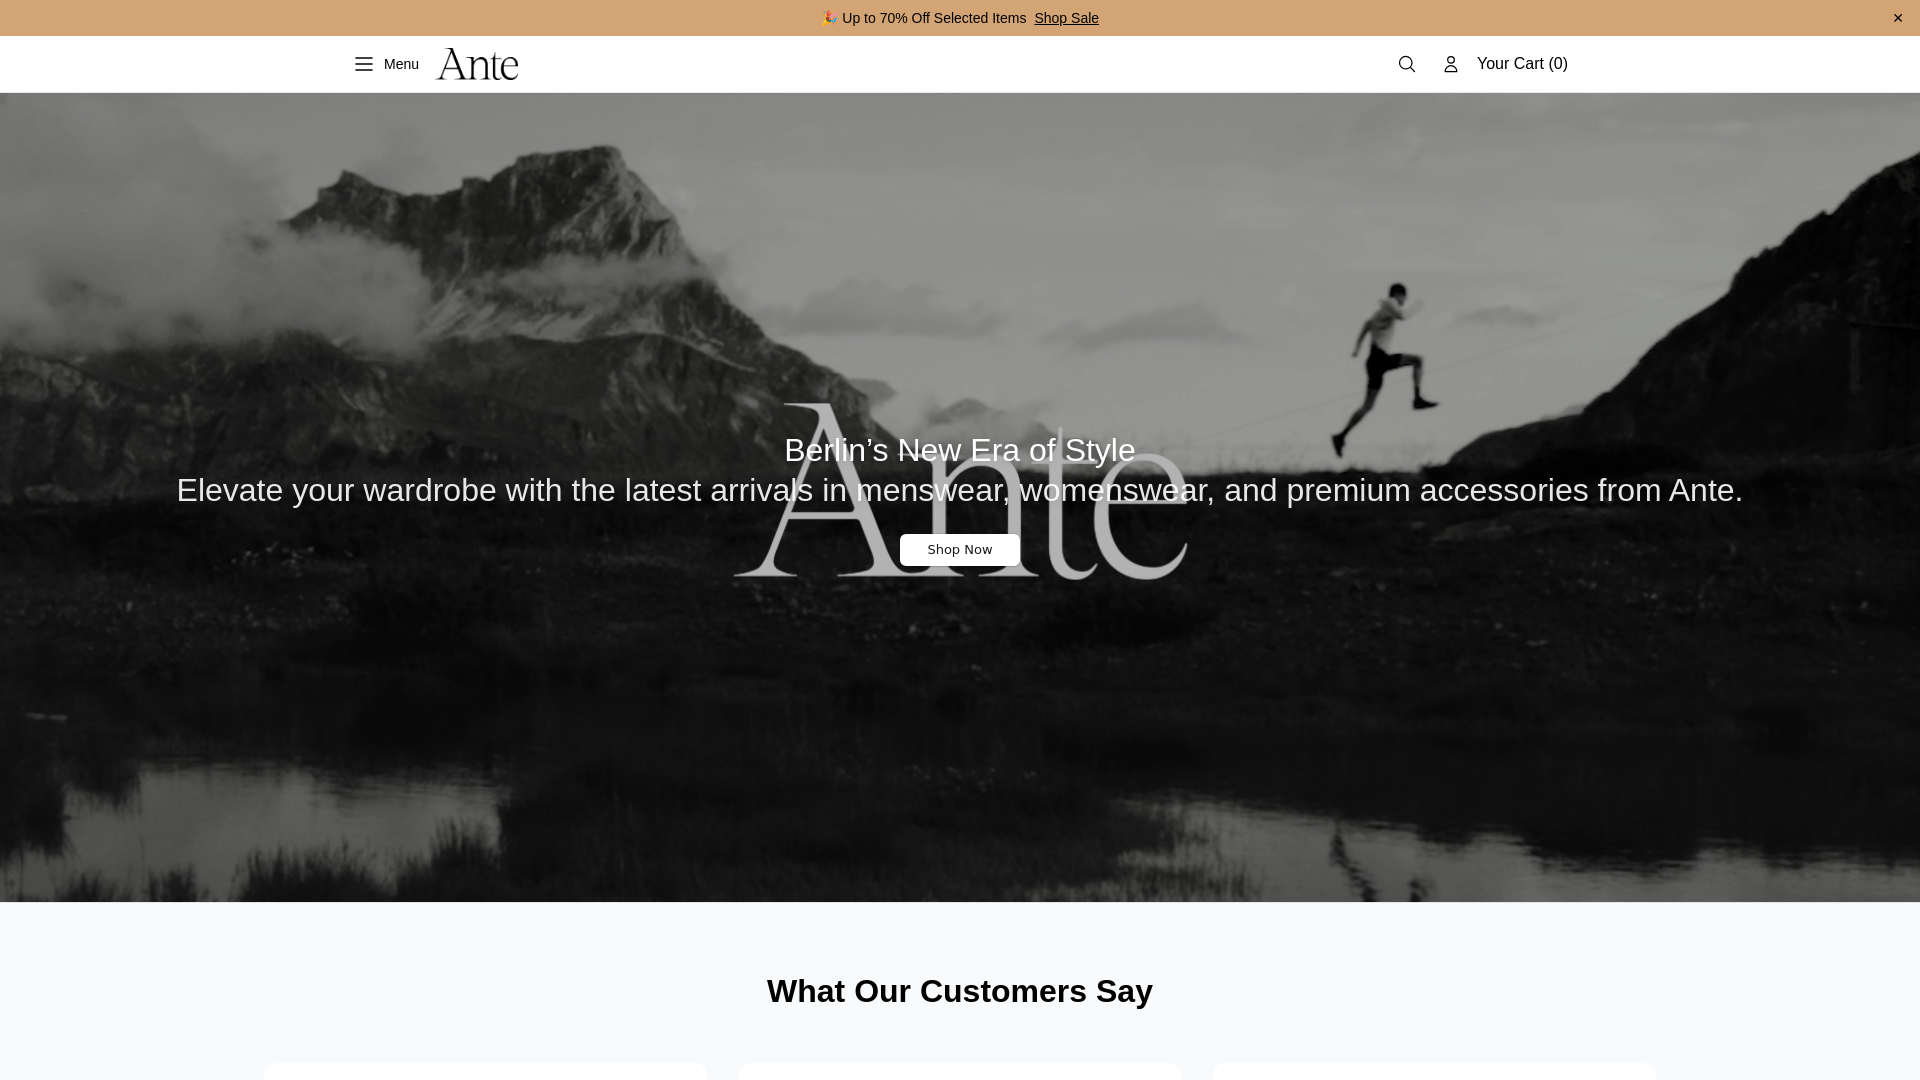Viewport: 1920px width, 1080px height.
Task: Click the Menu label text
Action: pos(401,64)
